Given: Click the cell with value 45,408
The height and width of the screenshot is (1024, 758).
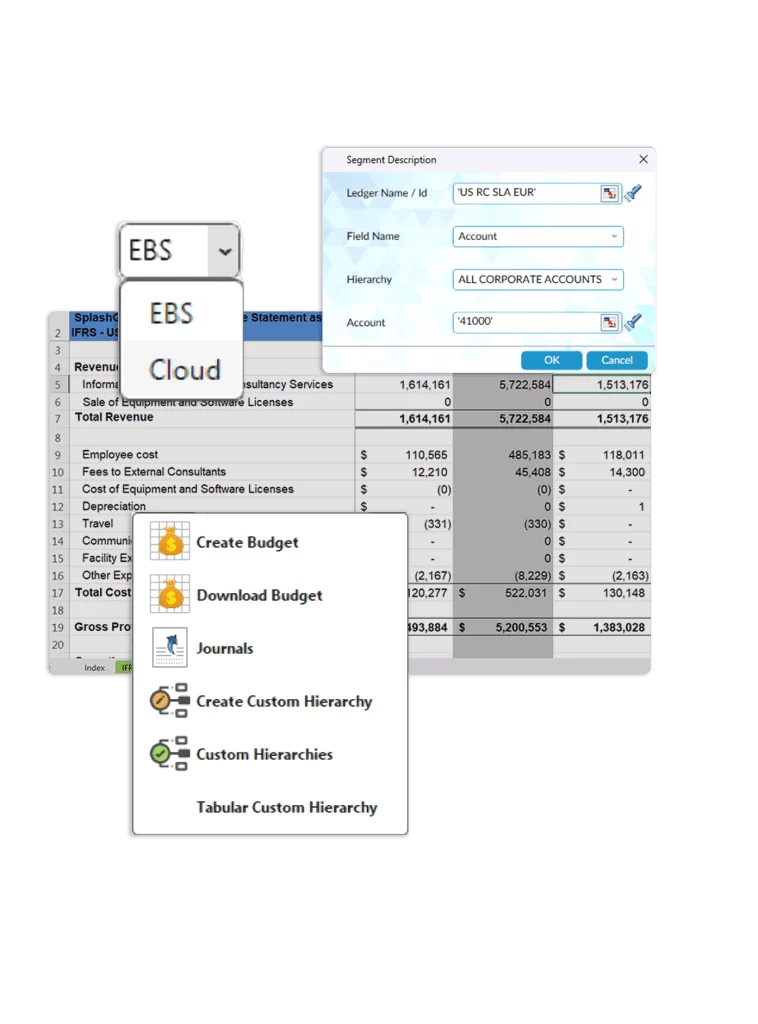Looking at the screenshot, I should (x=503, y=472).
